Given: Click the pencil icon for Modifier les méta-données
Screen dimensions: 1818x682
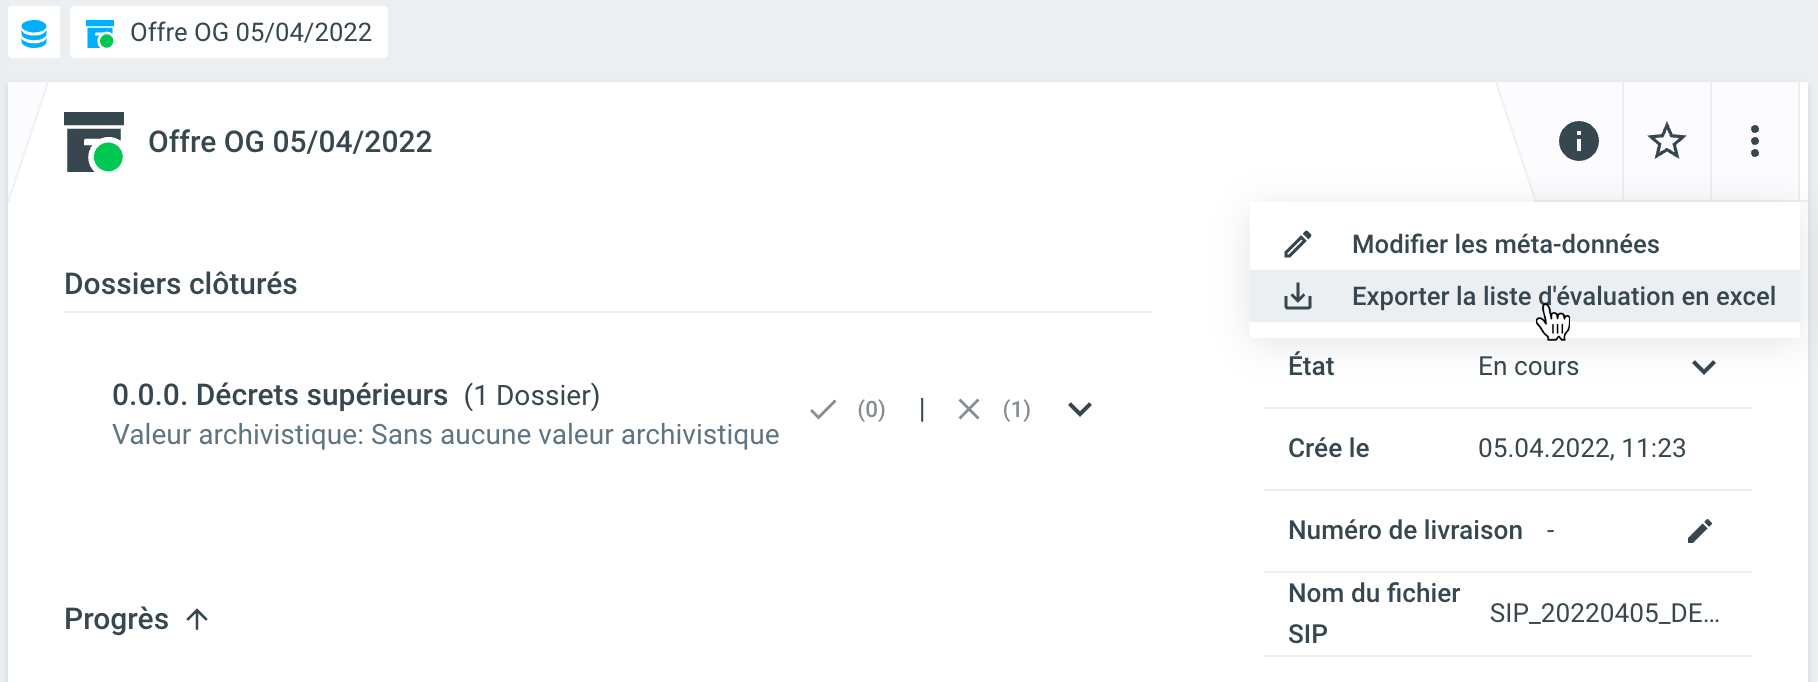Looking at the screenshot, I should coord(1298,244).
